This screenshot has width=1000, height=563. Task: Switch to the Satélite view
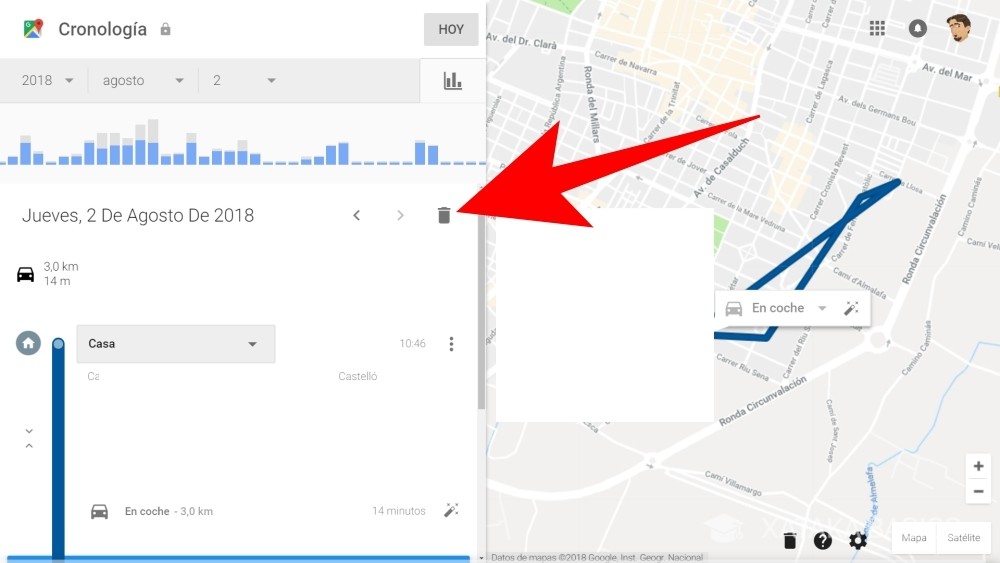pos(963,538)
